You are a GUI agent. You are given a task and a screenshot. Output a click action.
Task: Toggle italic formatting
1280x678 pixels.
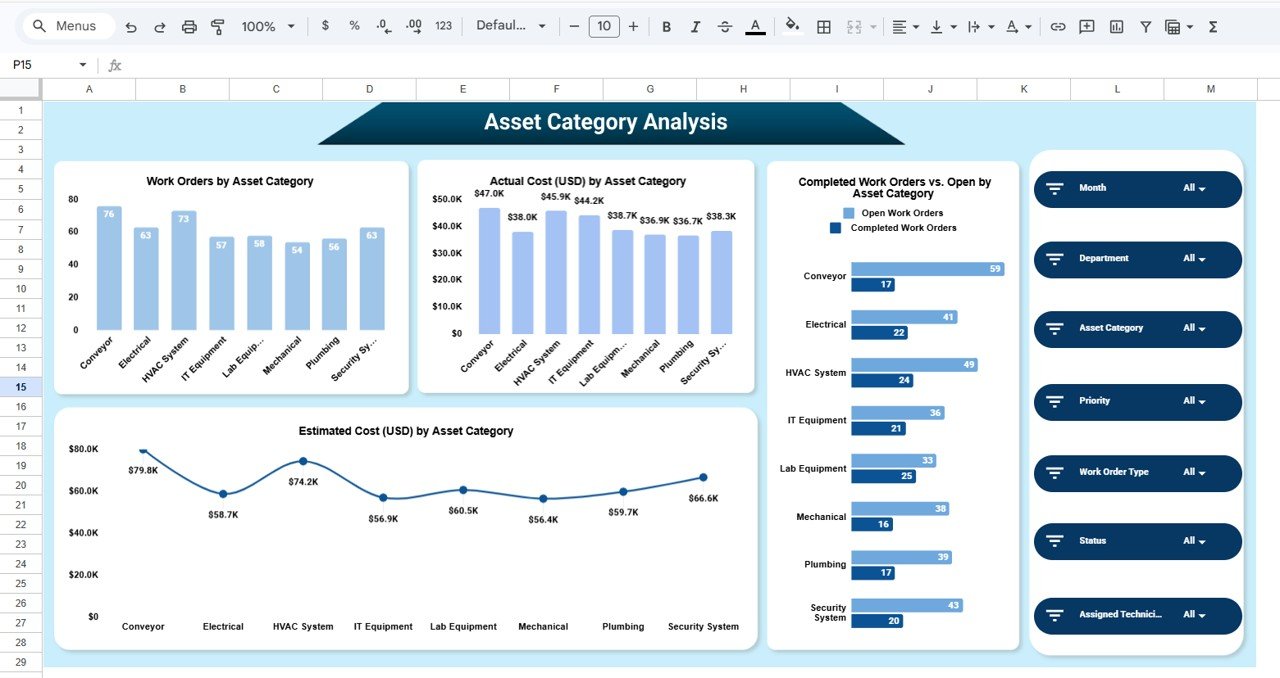695,26
